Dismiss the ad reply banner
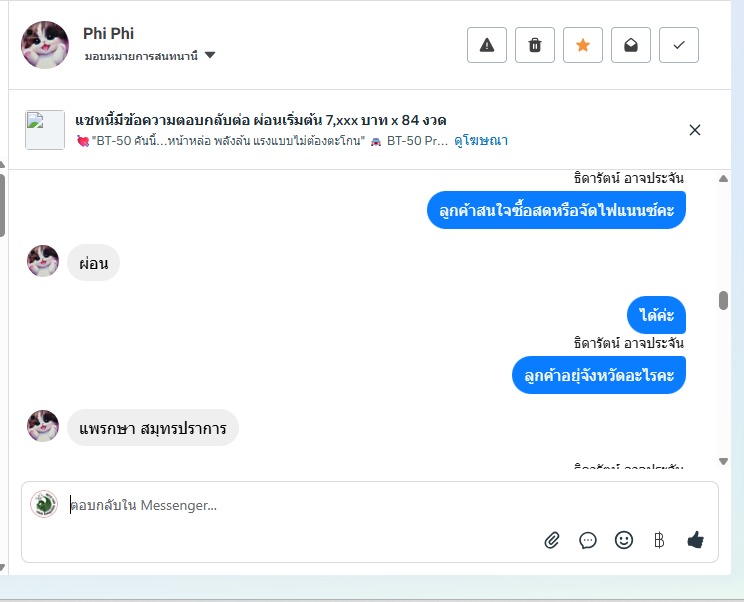 pos(695,130)
